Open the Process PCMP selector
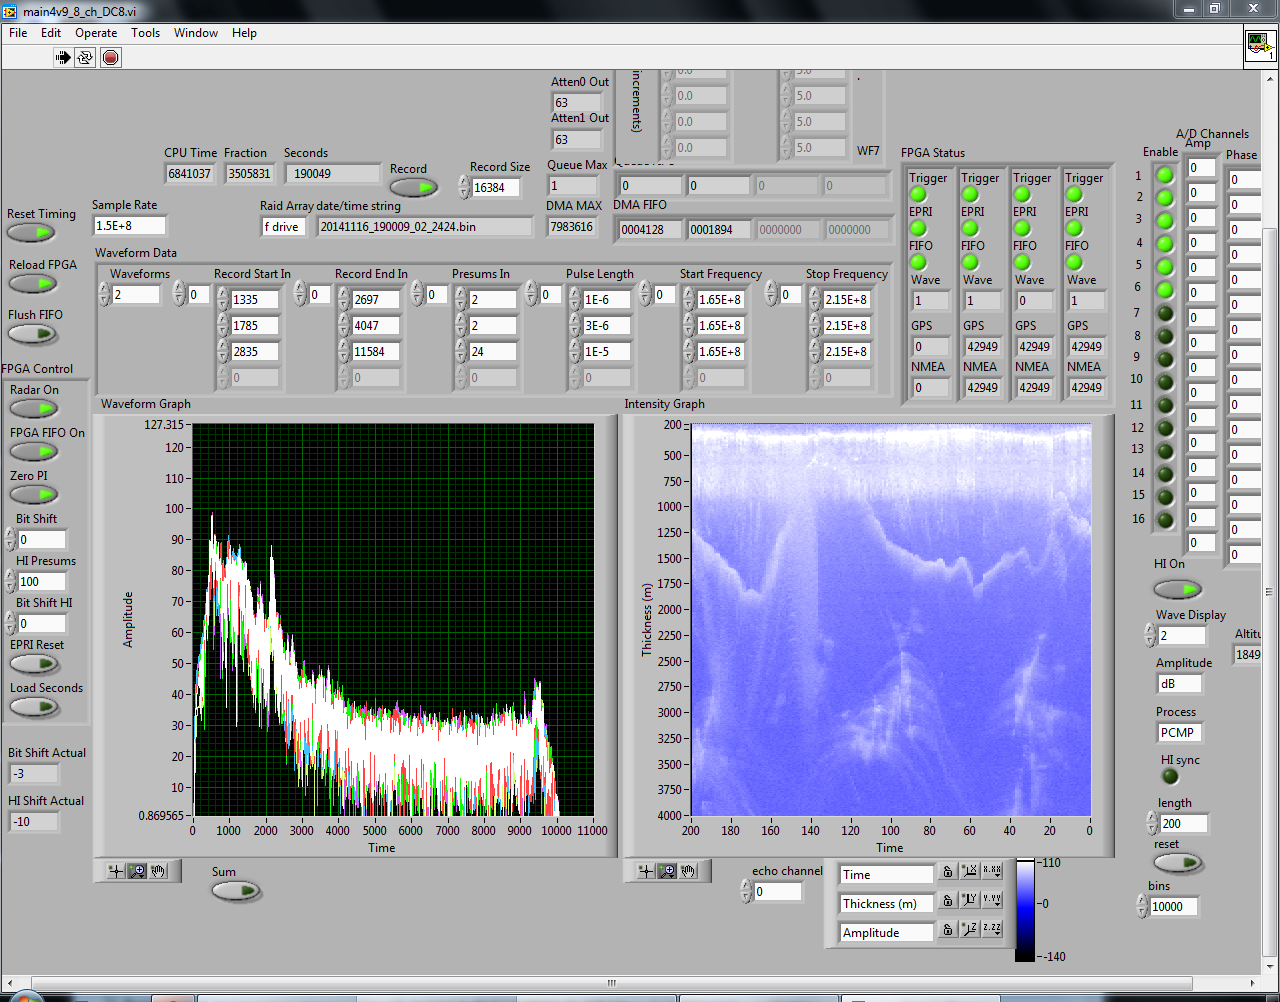 pyautogui.click(x=1178, y=733)
